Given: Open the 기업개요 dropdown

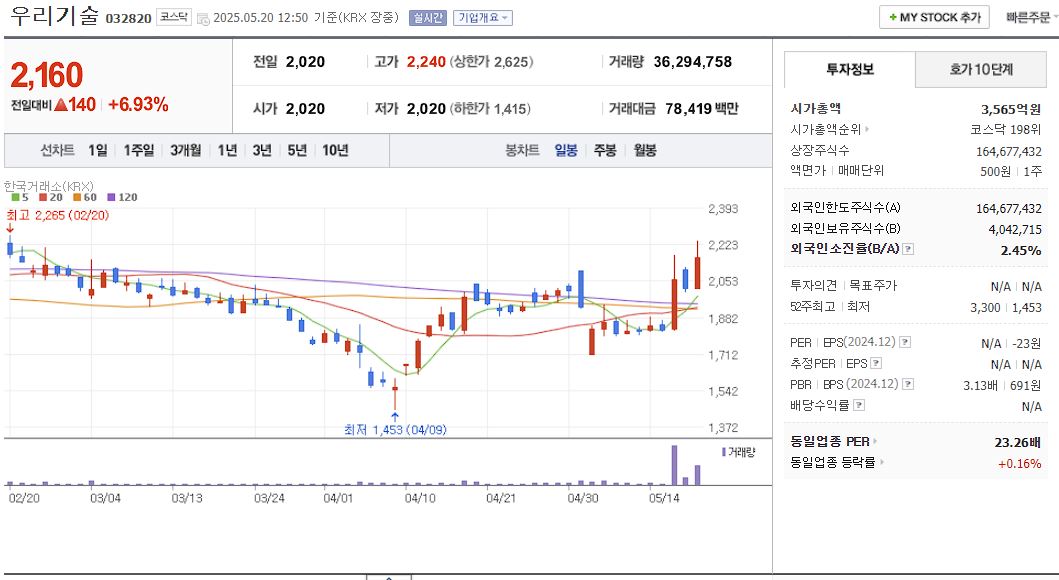Looking at the screenshot, I should click(483, 18).
